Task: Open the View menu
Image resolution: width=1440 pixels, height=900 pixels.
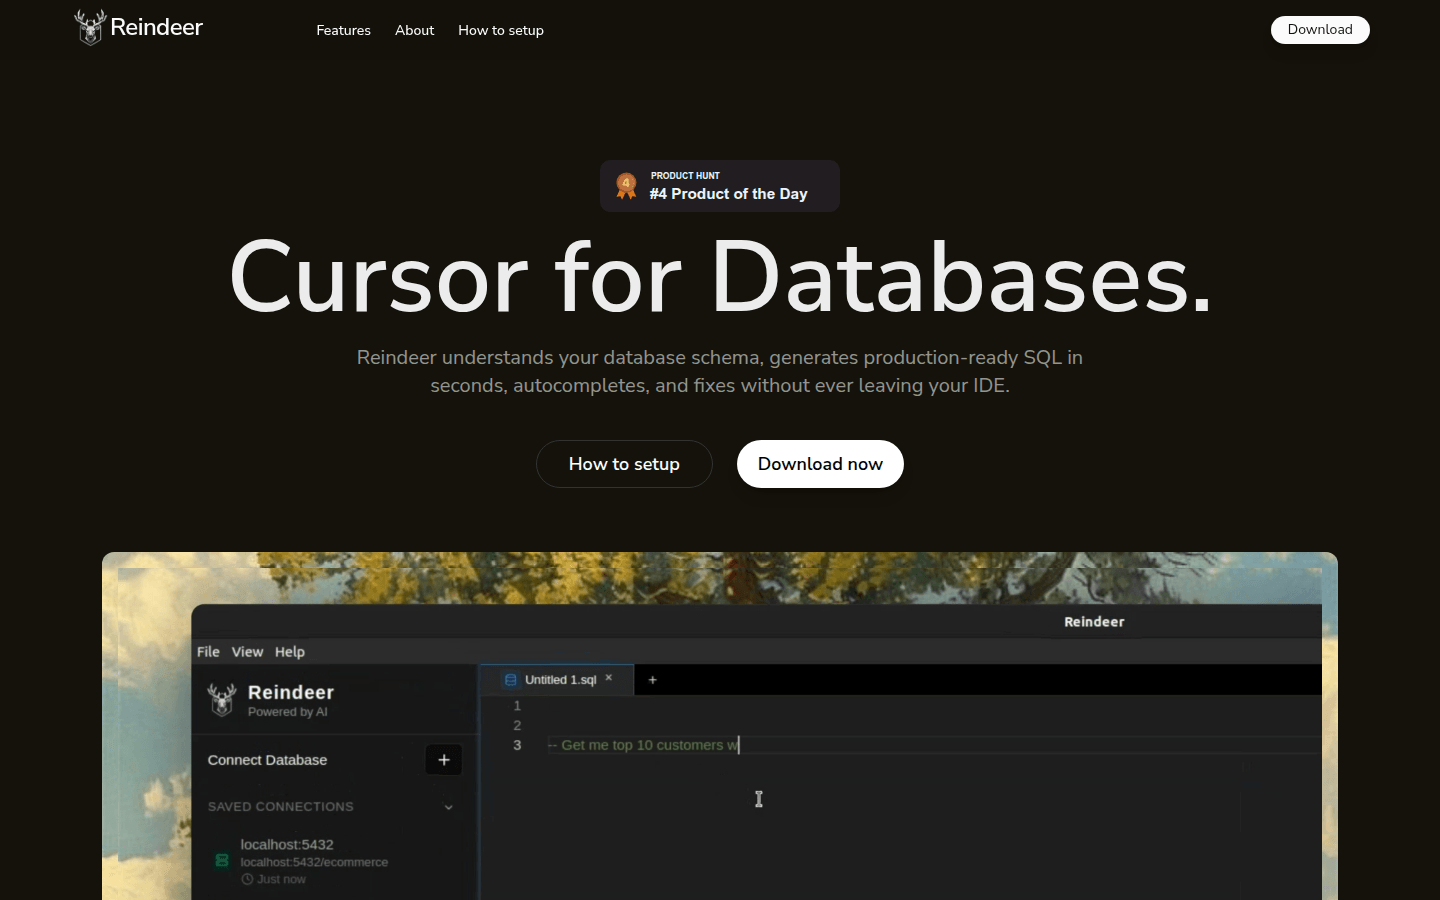Action: pyautogui.click(x=247, y=652)
